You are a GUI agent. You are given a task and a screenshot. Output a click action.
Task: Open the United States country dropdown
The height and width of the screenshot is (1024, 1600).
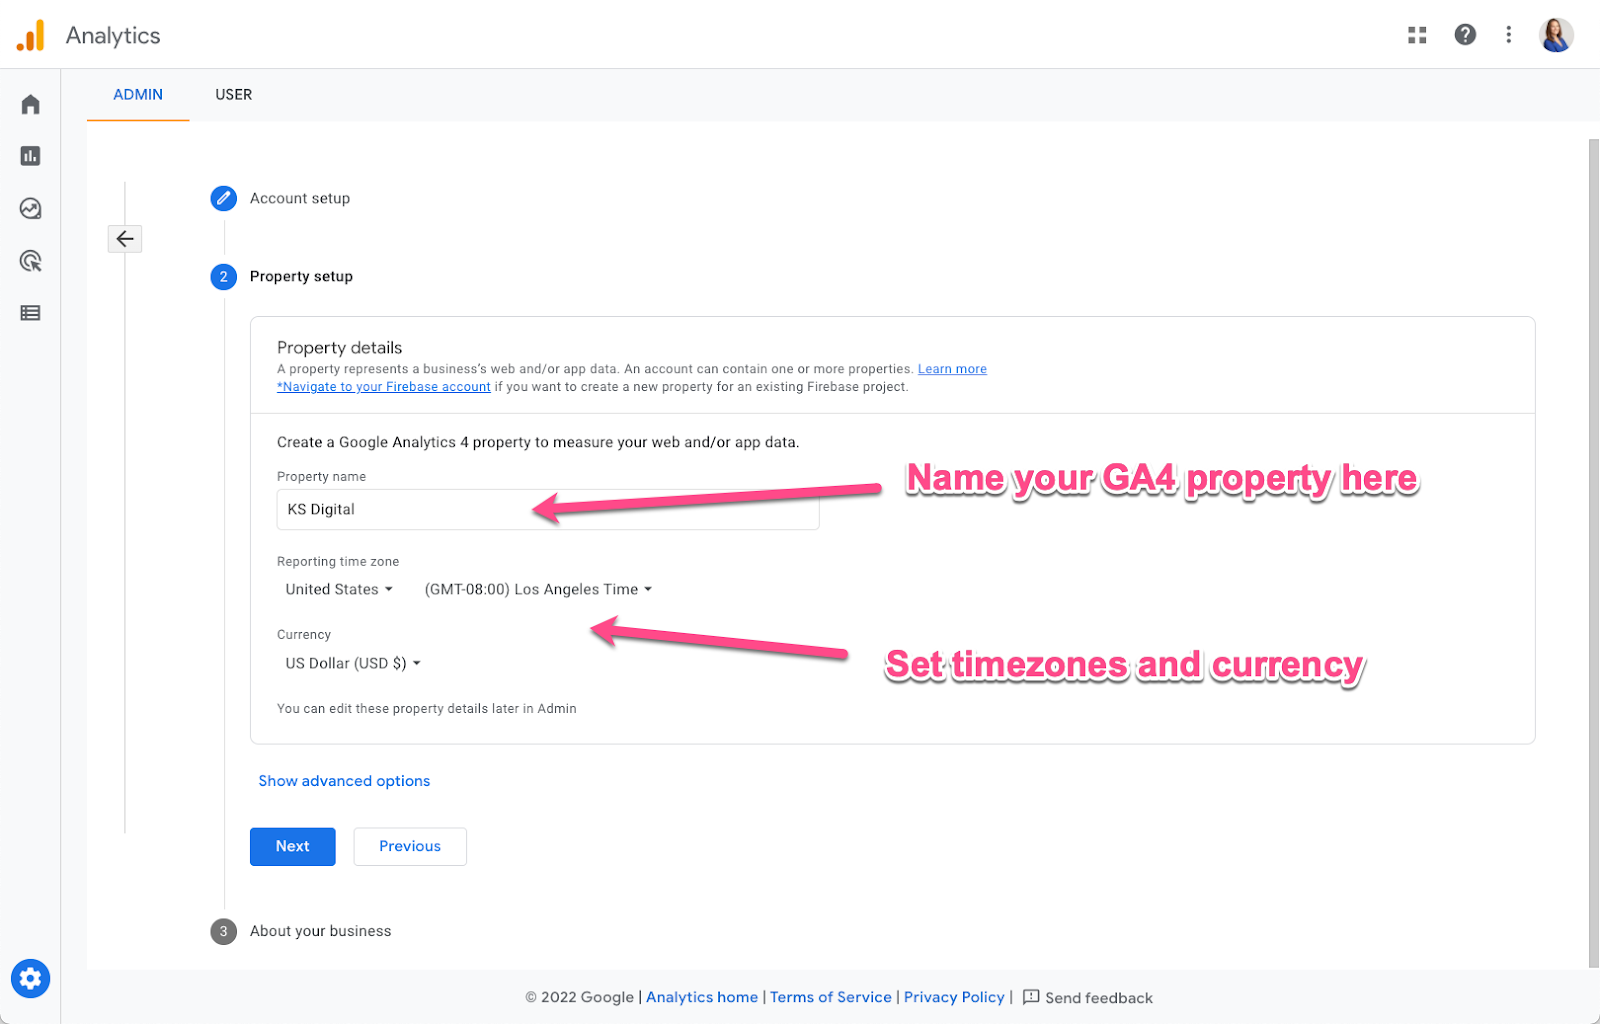click(x=339, y=590)
